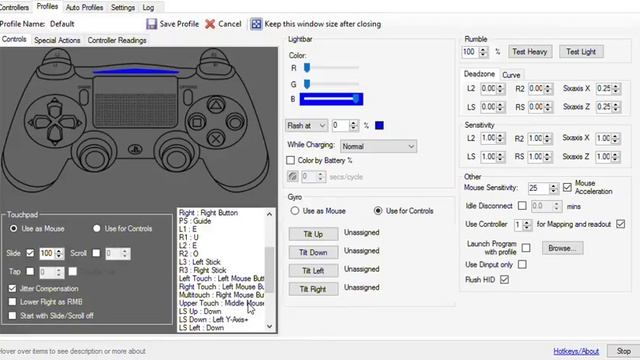Open the Log tab
640x360 pixels.
pyautogui.click(x=148, y=7)
